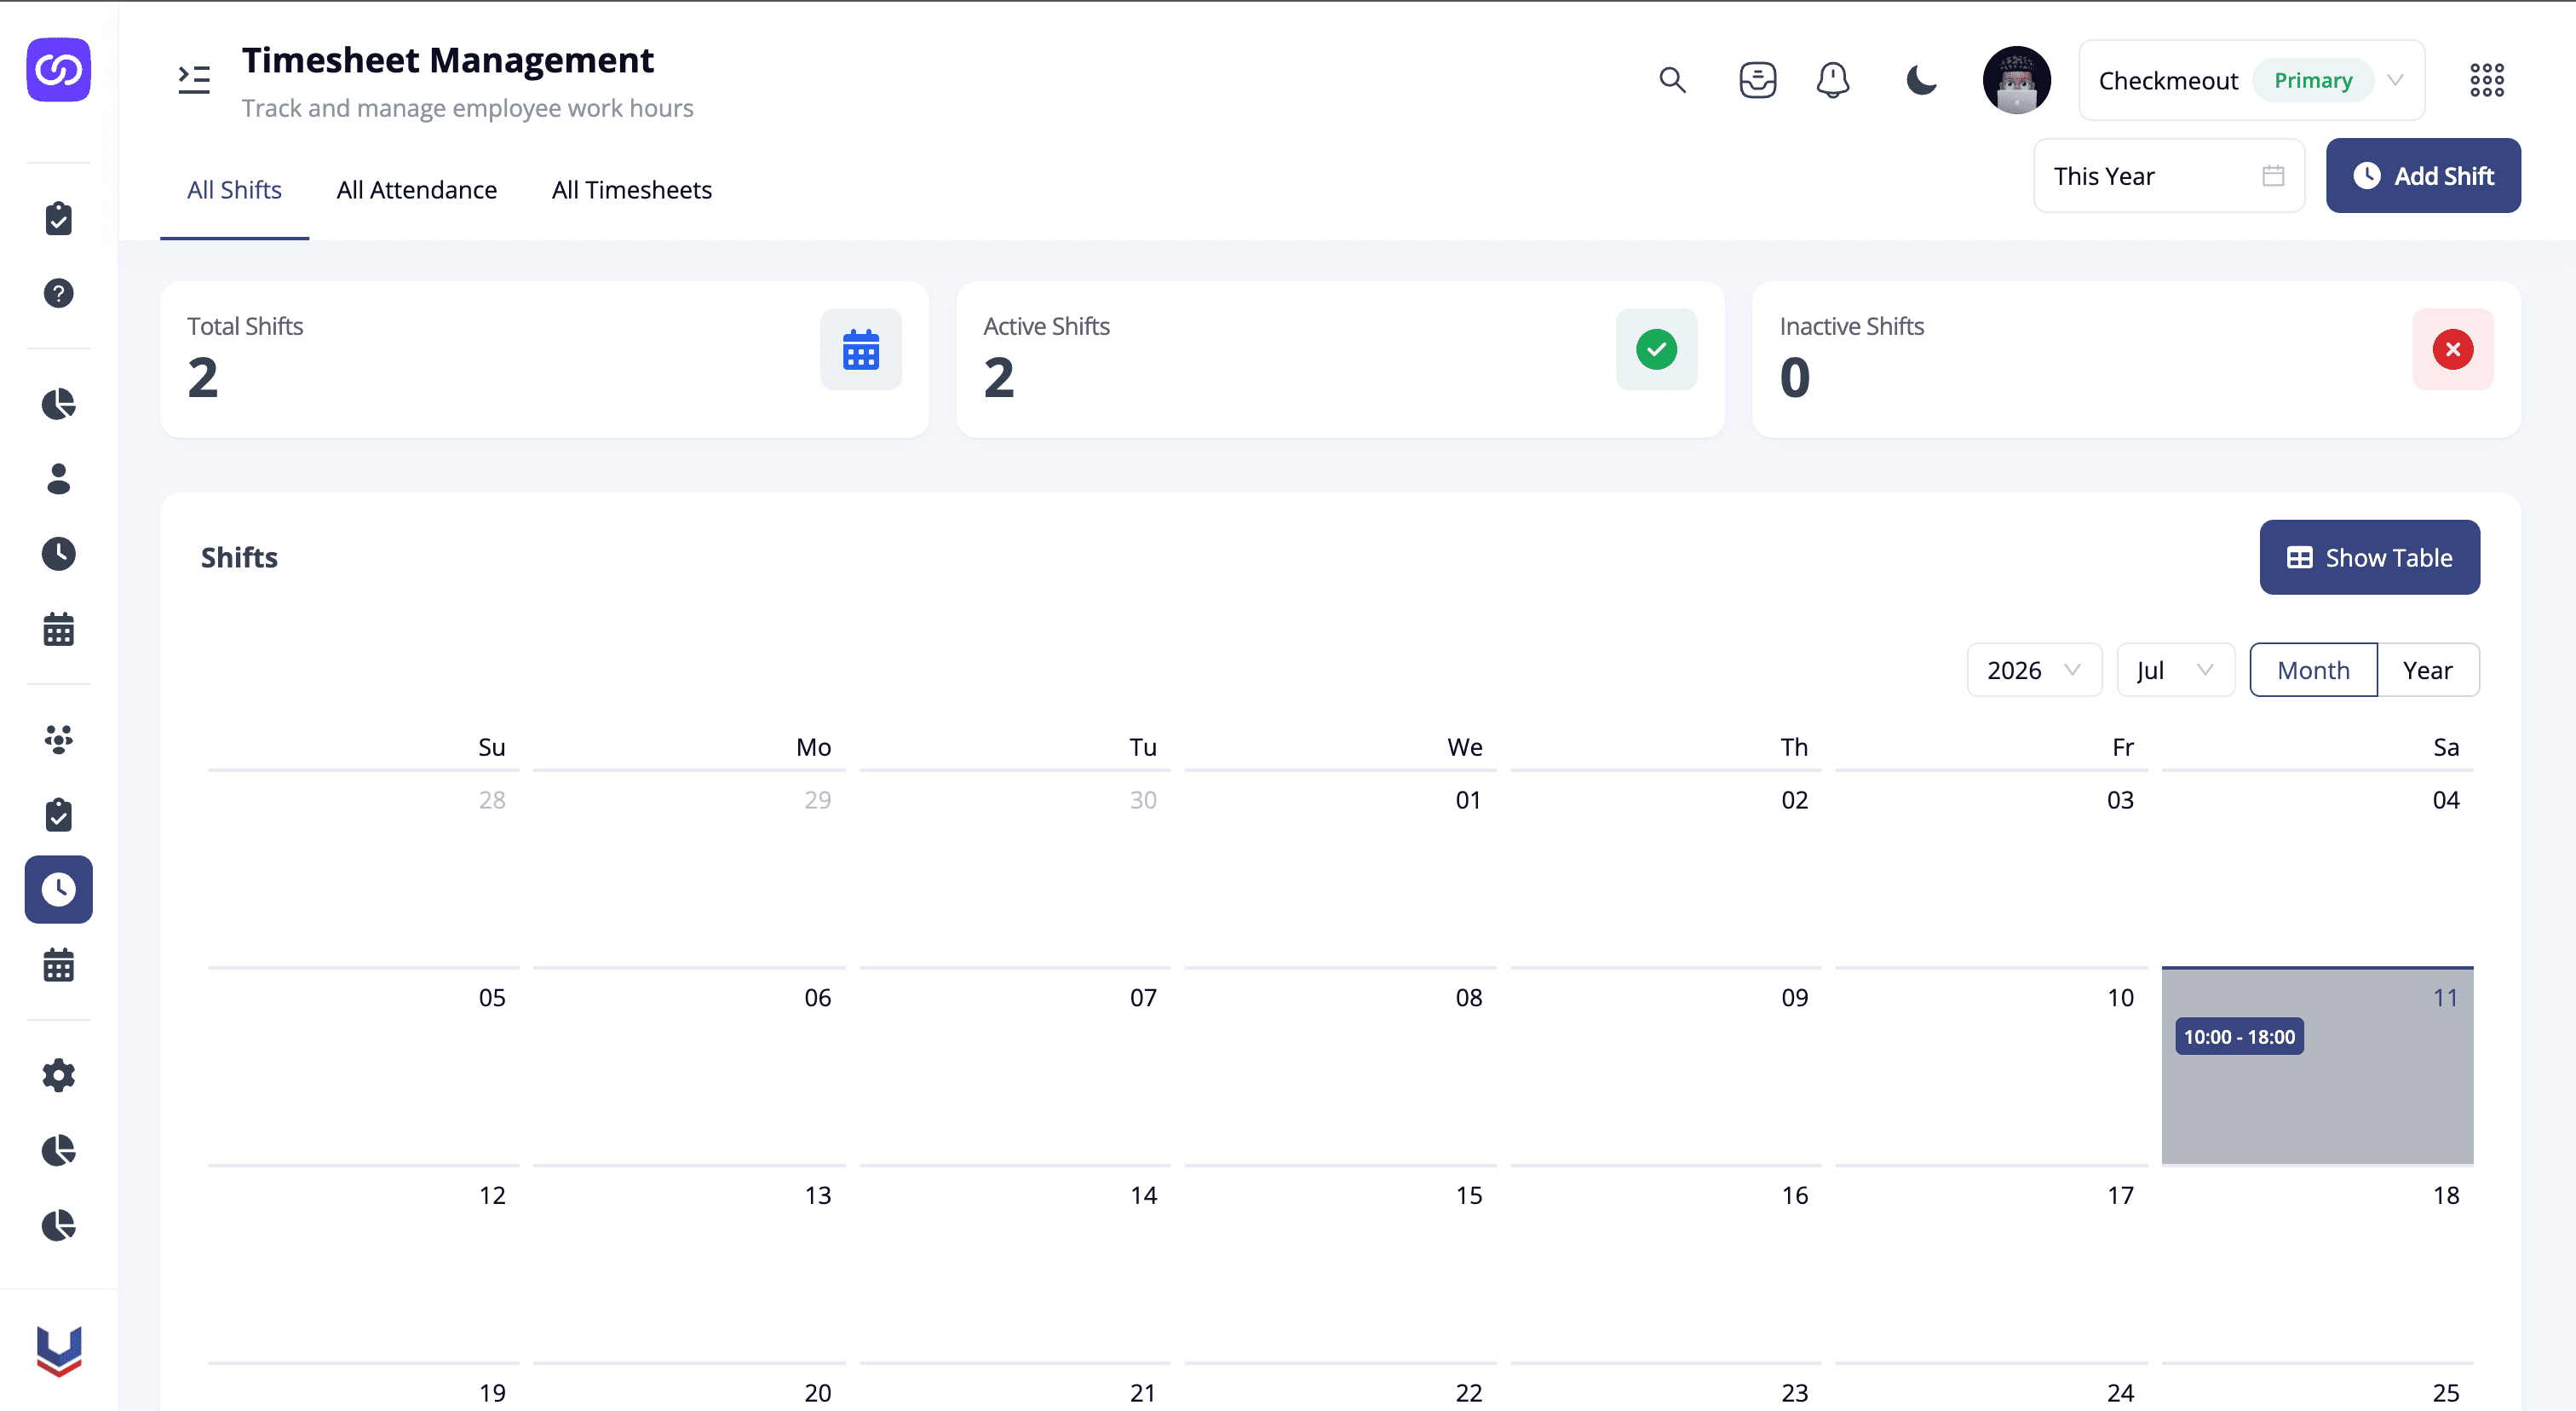
Task: Open the help question mark in sidebar
Action: [58, 293]
